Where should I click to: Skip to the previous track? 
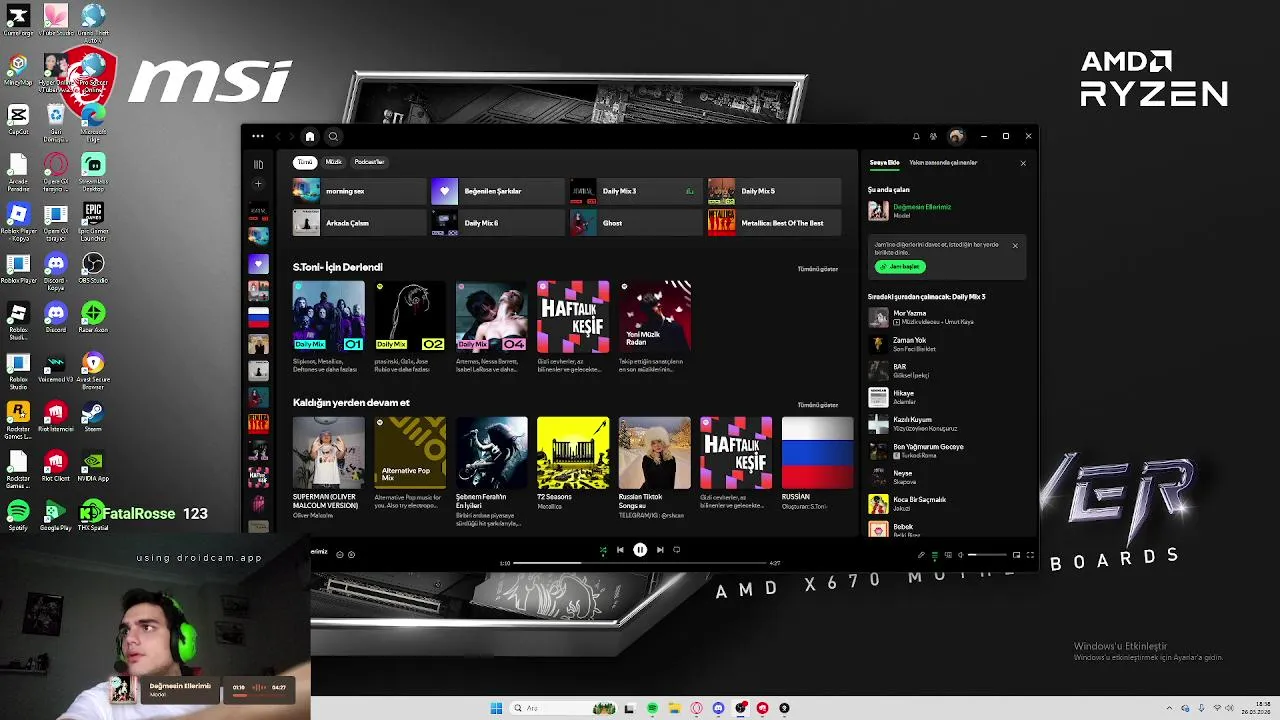pos(620,550)
